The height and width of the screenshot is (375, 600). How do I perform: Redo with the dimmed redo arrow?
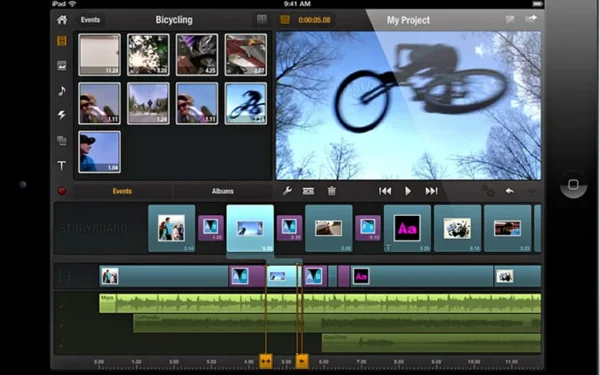point(532,191)
